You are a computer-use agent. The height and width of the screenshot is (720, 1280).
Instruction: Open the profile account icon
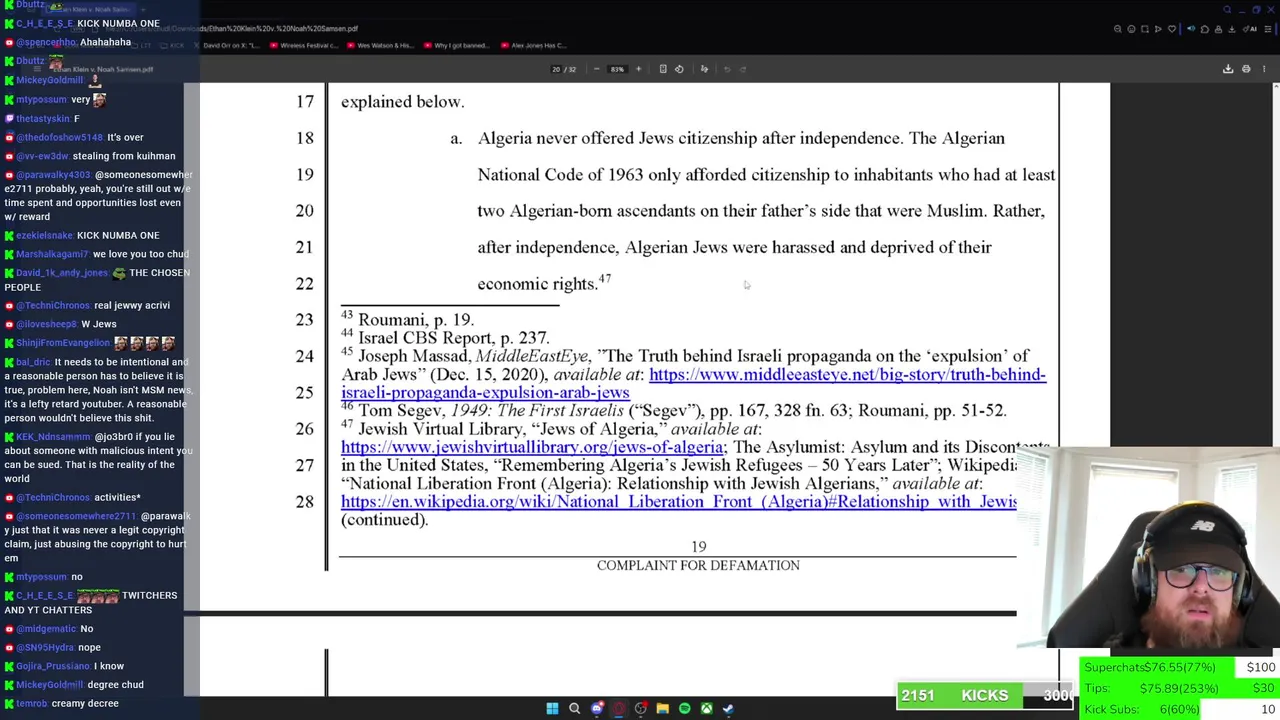1218,29
